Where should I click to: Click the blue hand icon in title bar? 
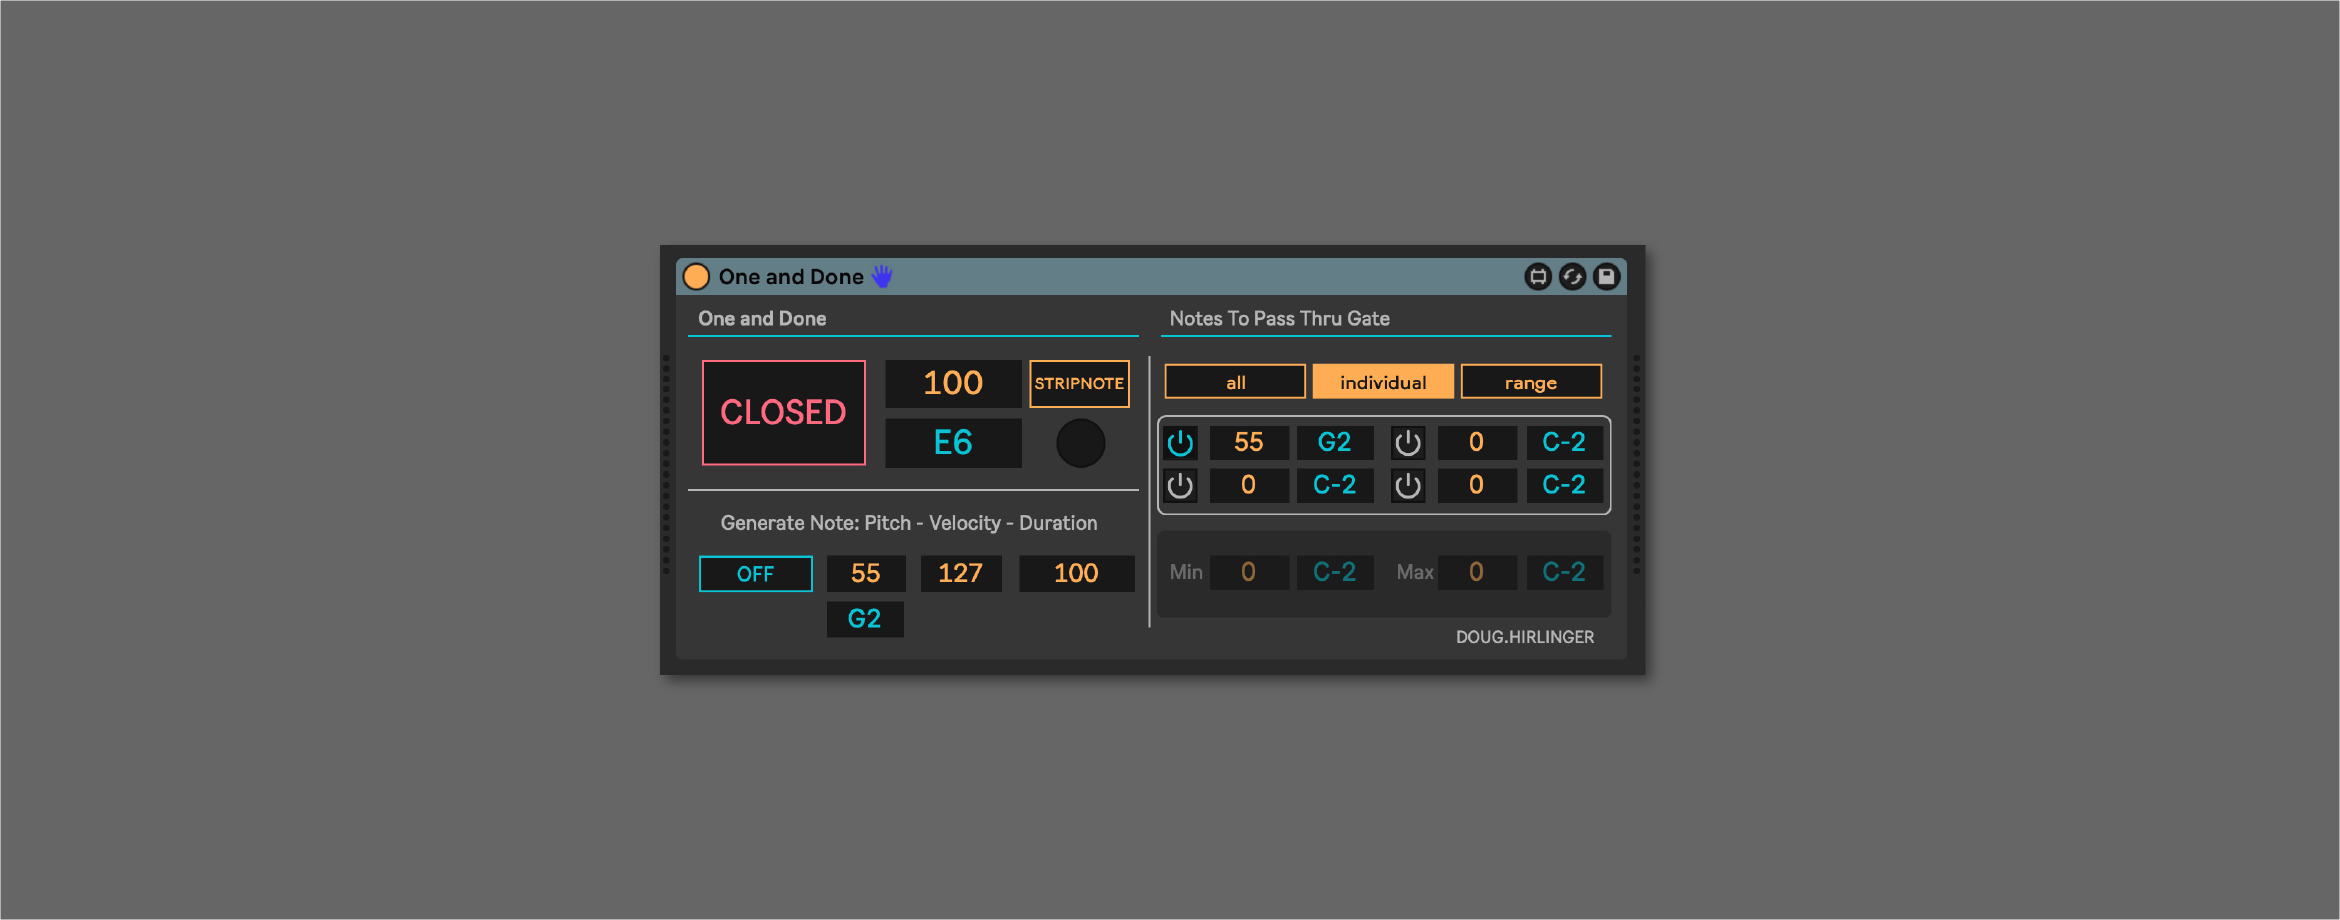coord(882,276)
